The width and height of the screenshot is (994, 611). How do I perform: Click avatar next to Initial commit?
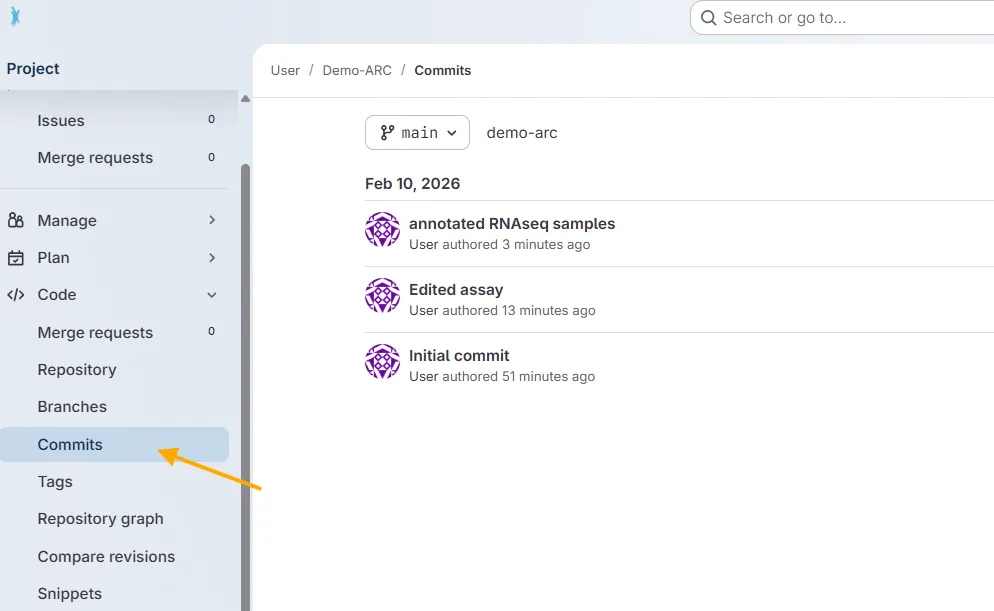(382, 362)
